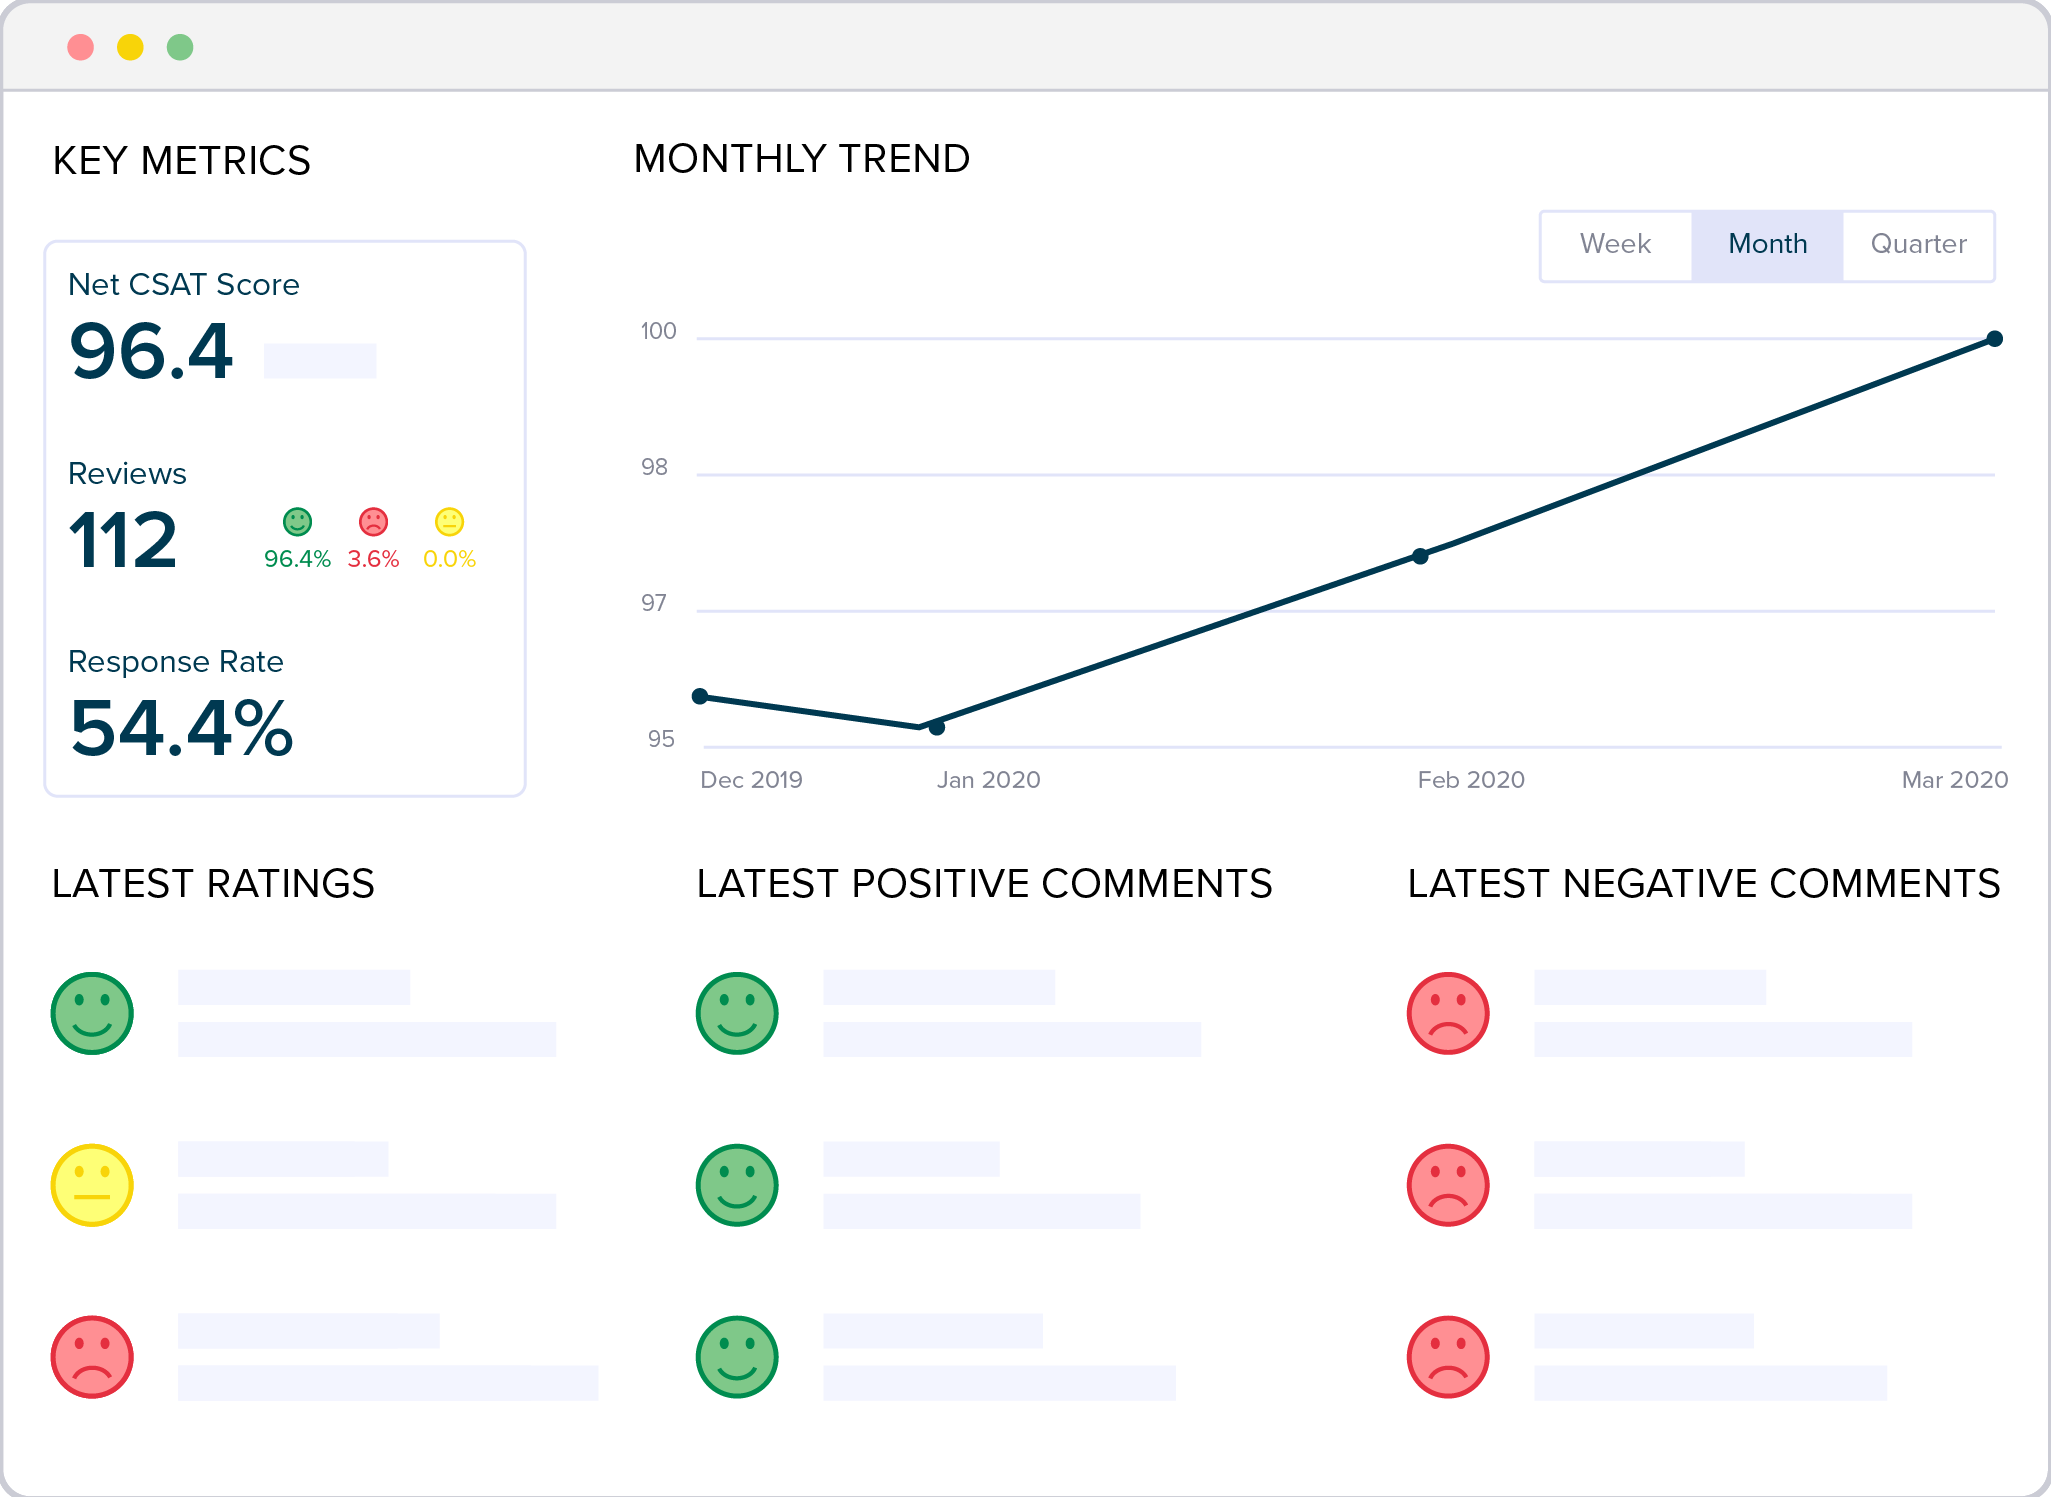Viewport: 2051px width, 1497px height.
Task: Click second smiley in Latest Positive Comments
Action: click(737, 1185)
